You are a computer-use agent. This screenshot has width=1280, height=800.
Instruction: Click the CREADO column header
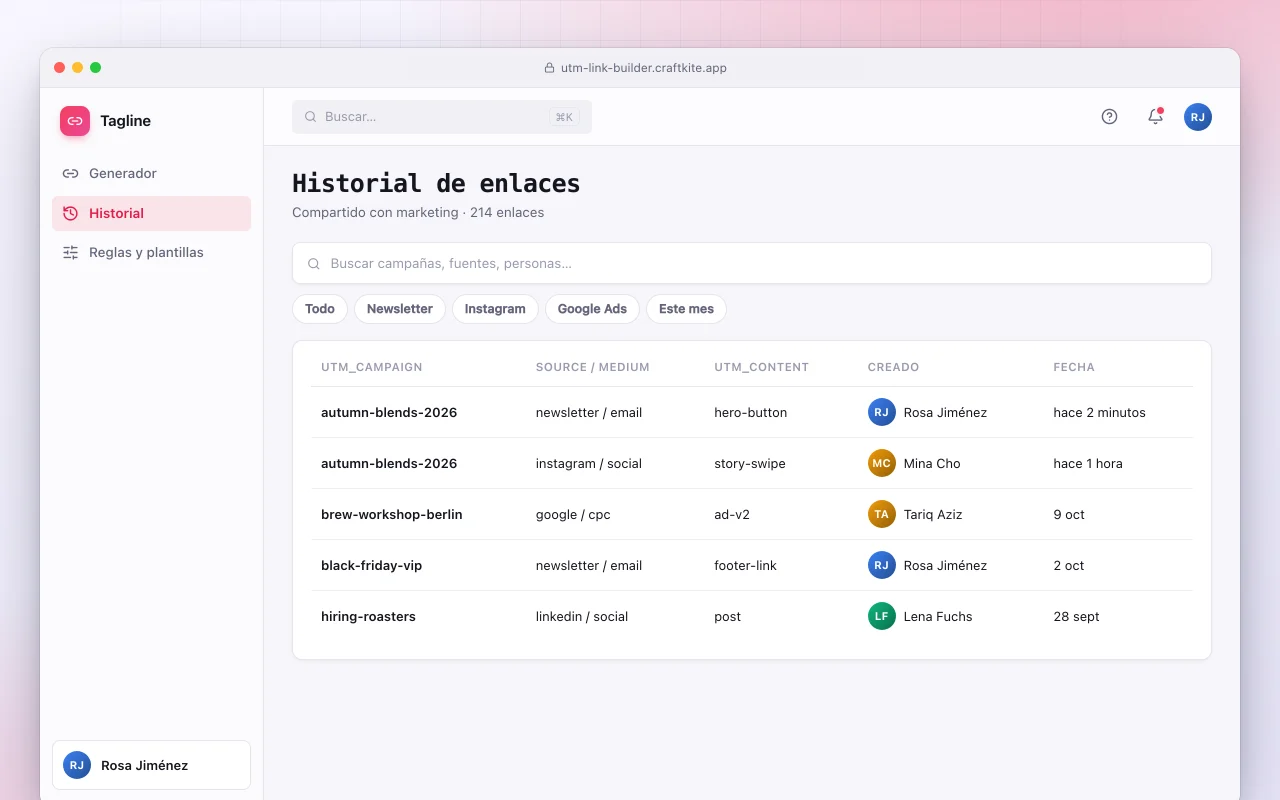[x=893, y=367]
